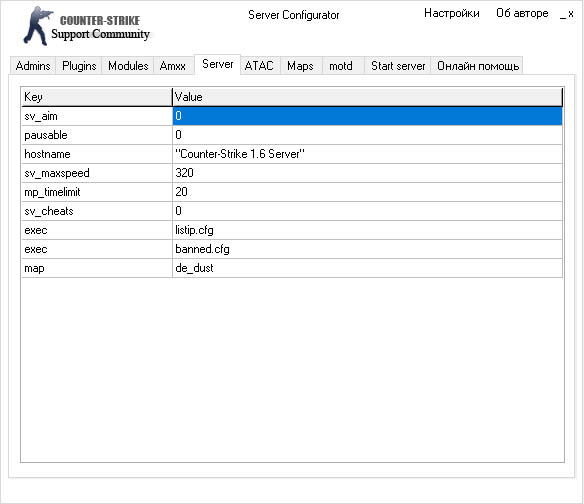The width and height of the screenshot is (584, 504).
Task: Open Об авторе about link
Action: click(522, 13)
